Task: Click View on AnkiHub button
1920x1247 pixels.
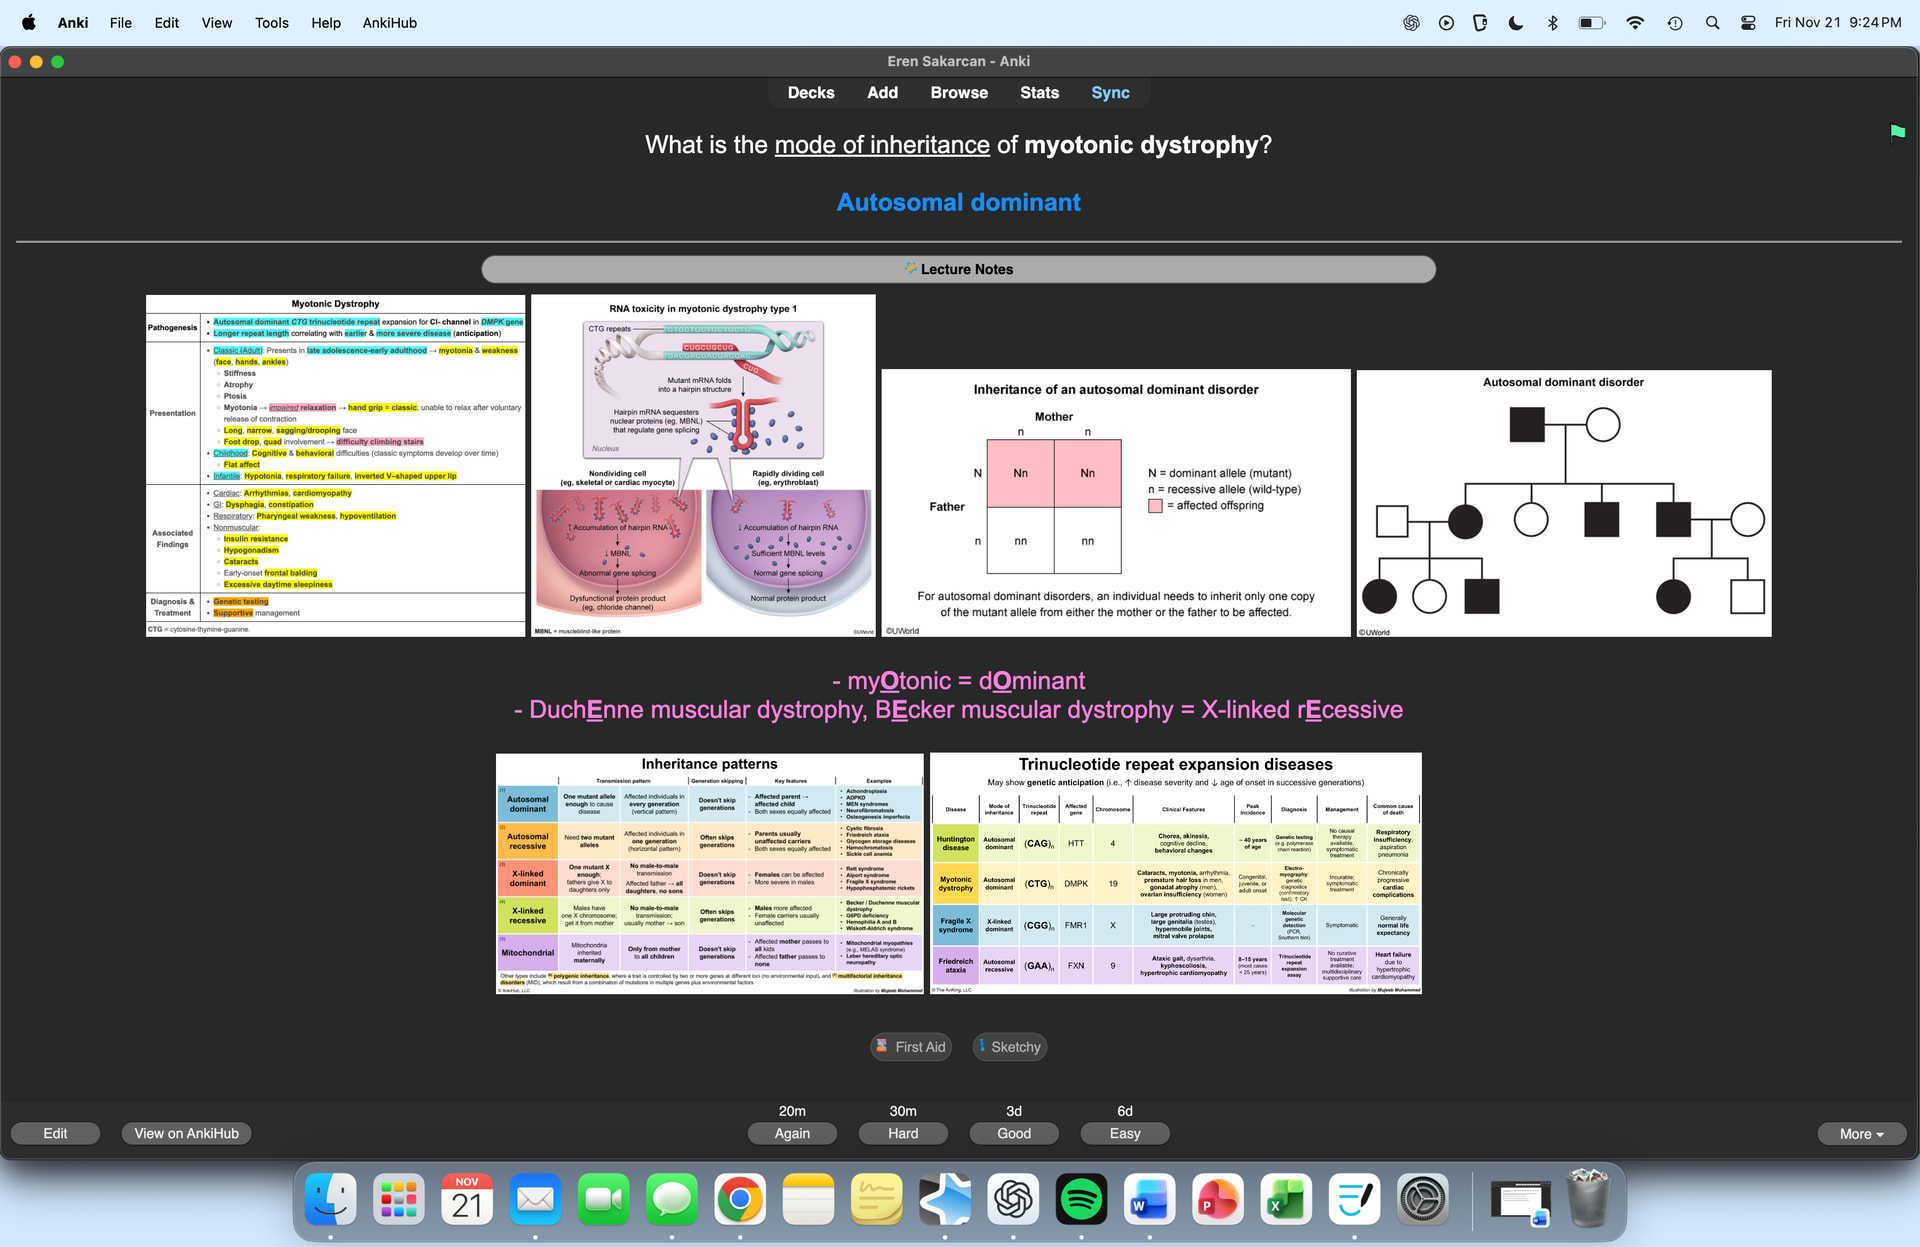Action: pos(186,1133)
